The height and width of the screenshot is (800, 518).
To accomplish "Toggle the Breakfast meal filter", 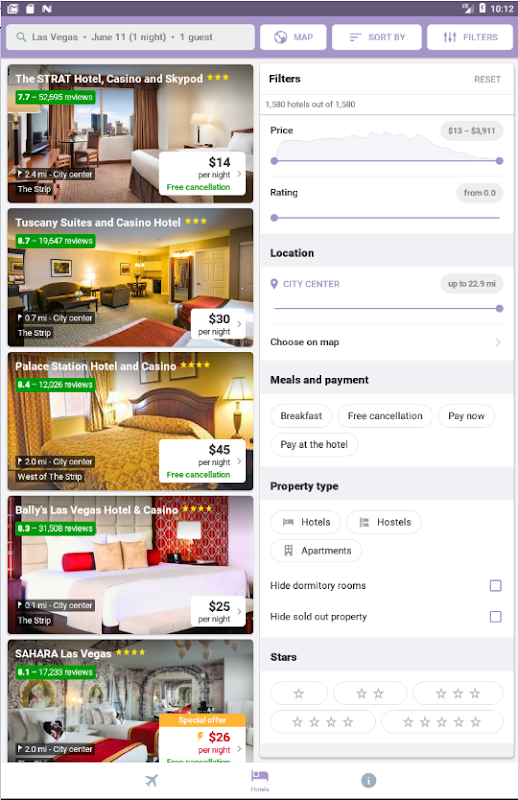I will click(x=301, y=416).
